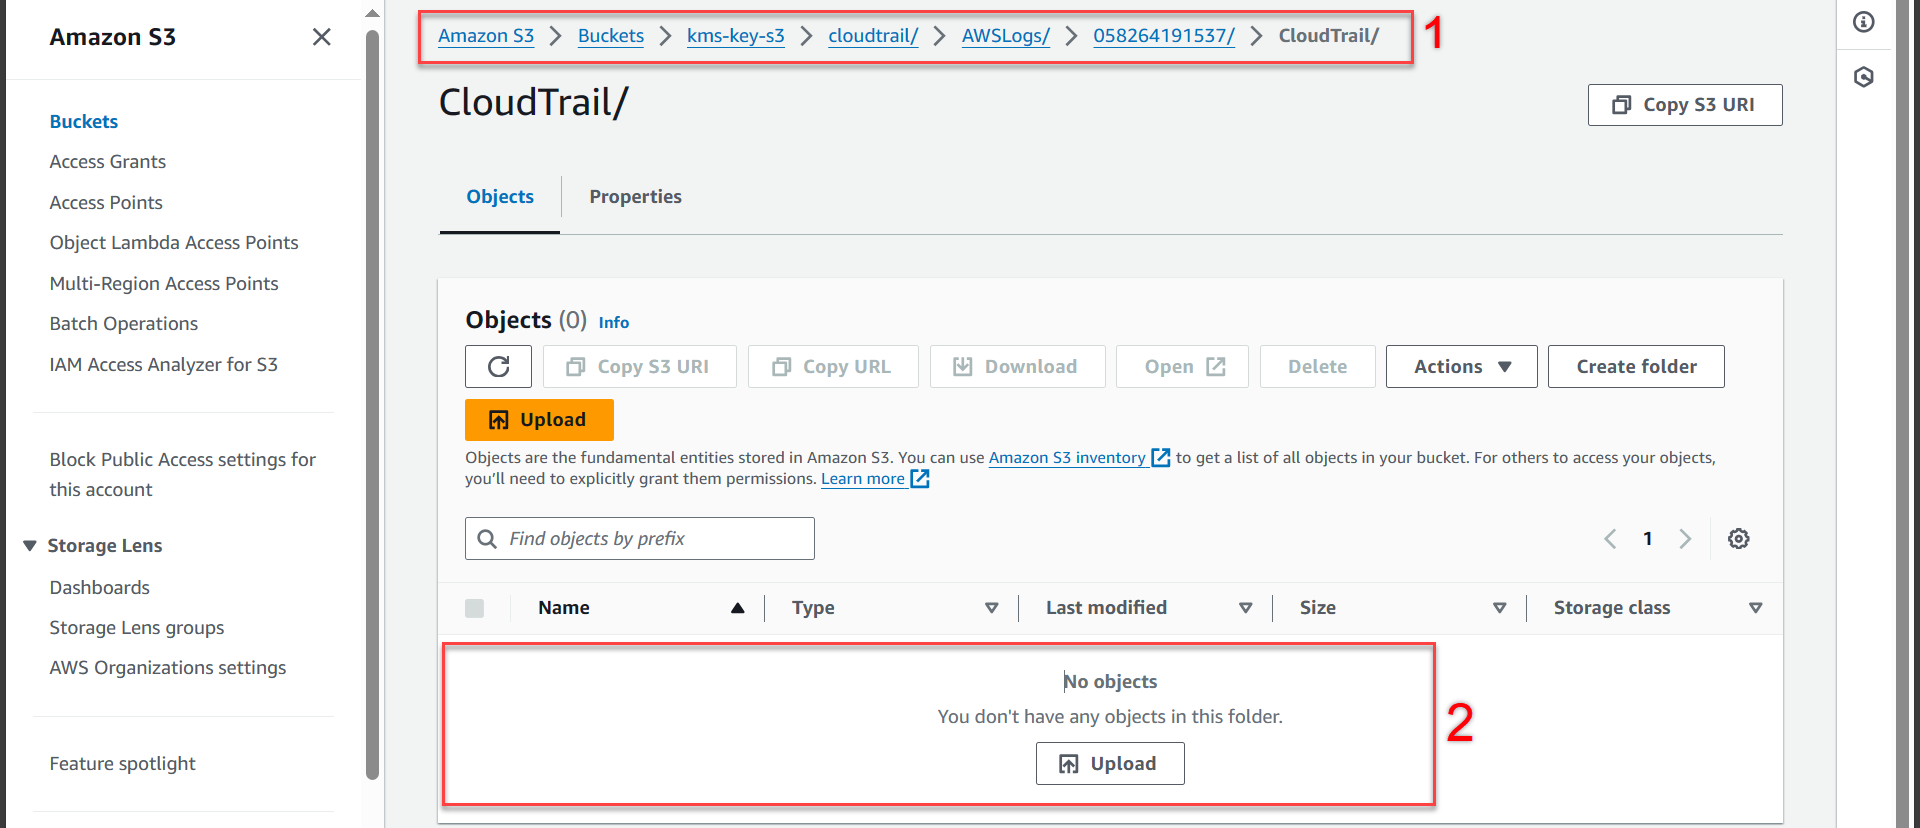Collapse the Storage Lens section

30,546
